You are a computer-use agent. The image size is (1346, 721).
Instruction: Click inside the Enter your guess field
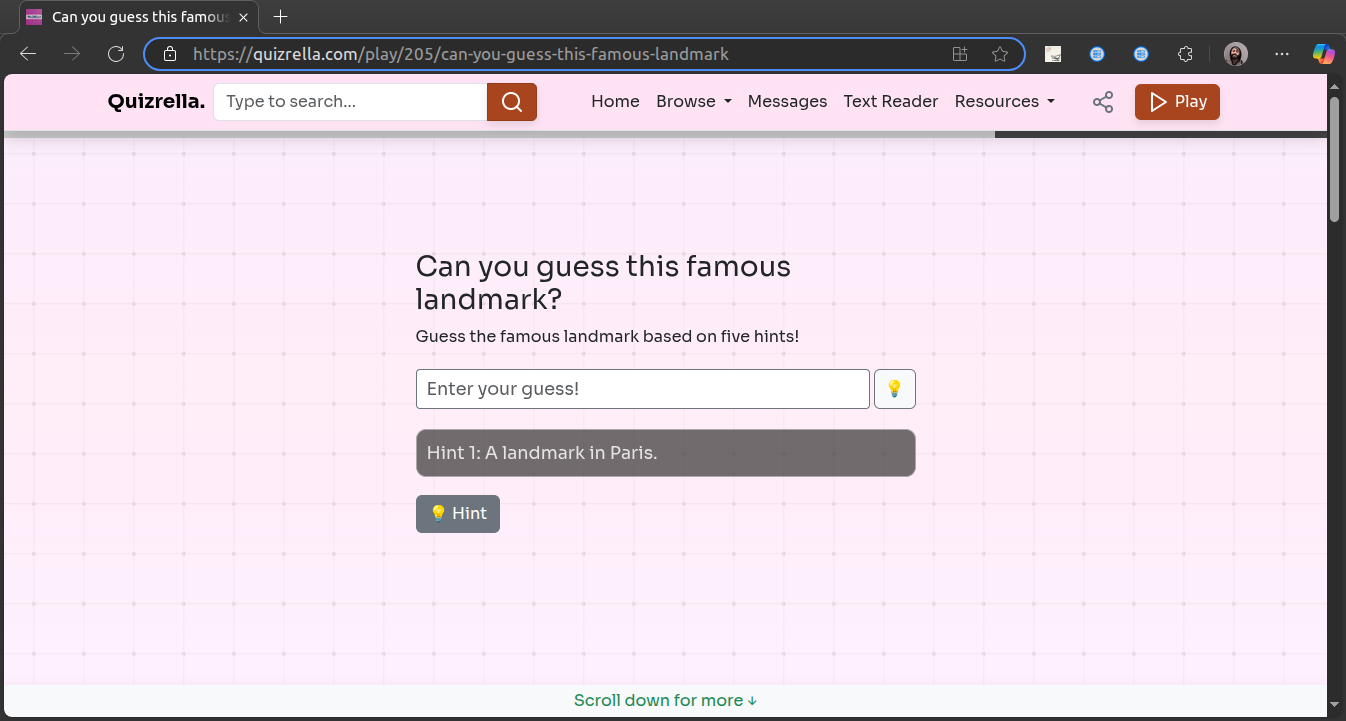642,388
